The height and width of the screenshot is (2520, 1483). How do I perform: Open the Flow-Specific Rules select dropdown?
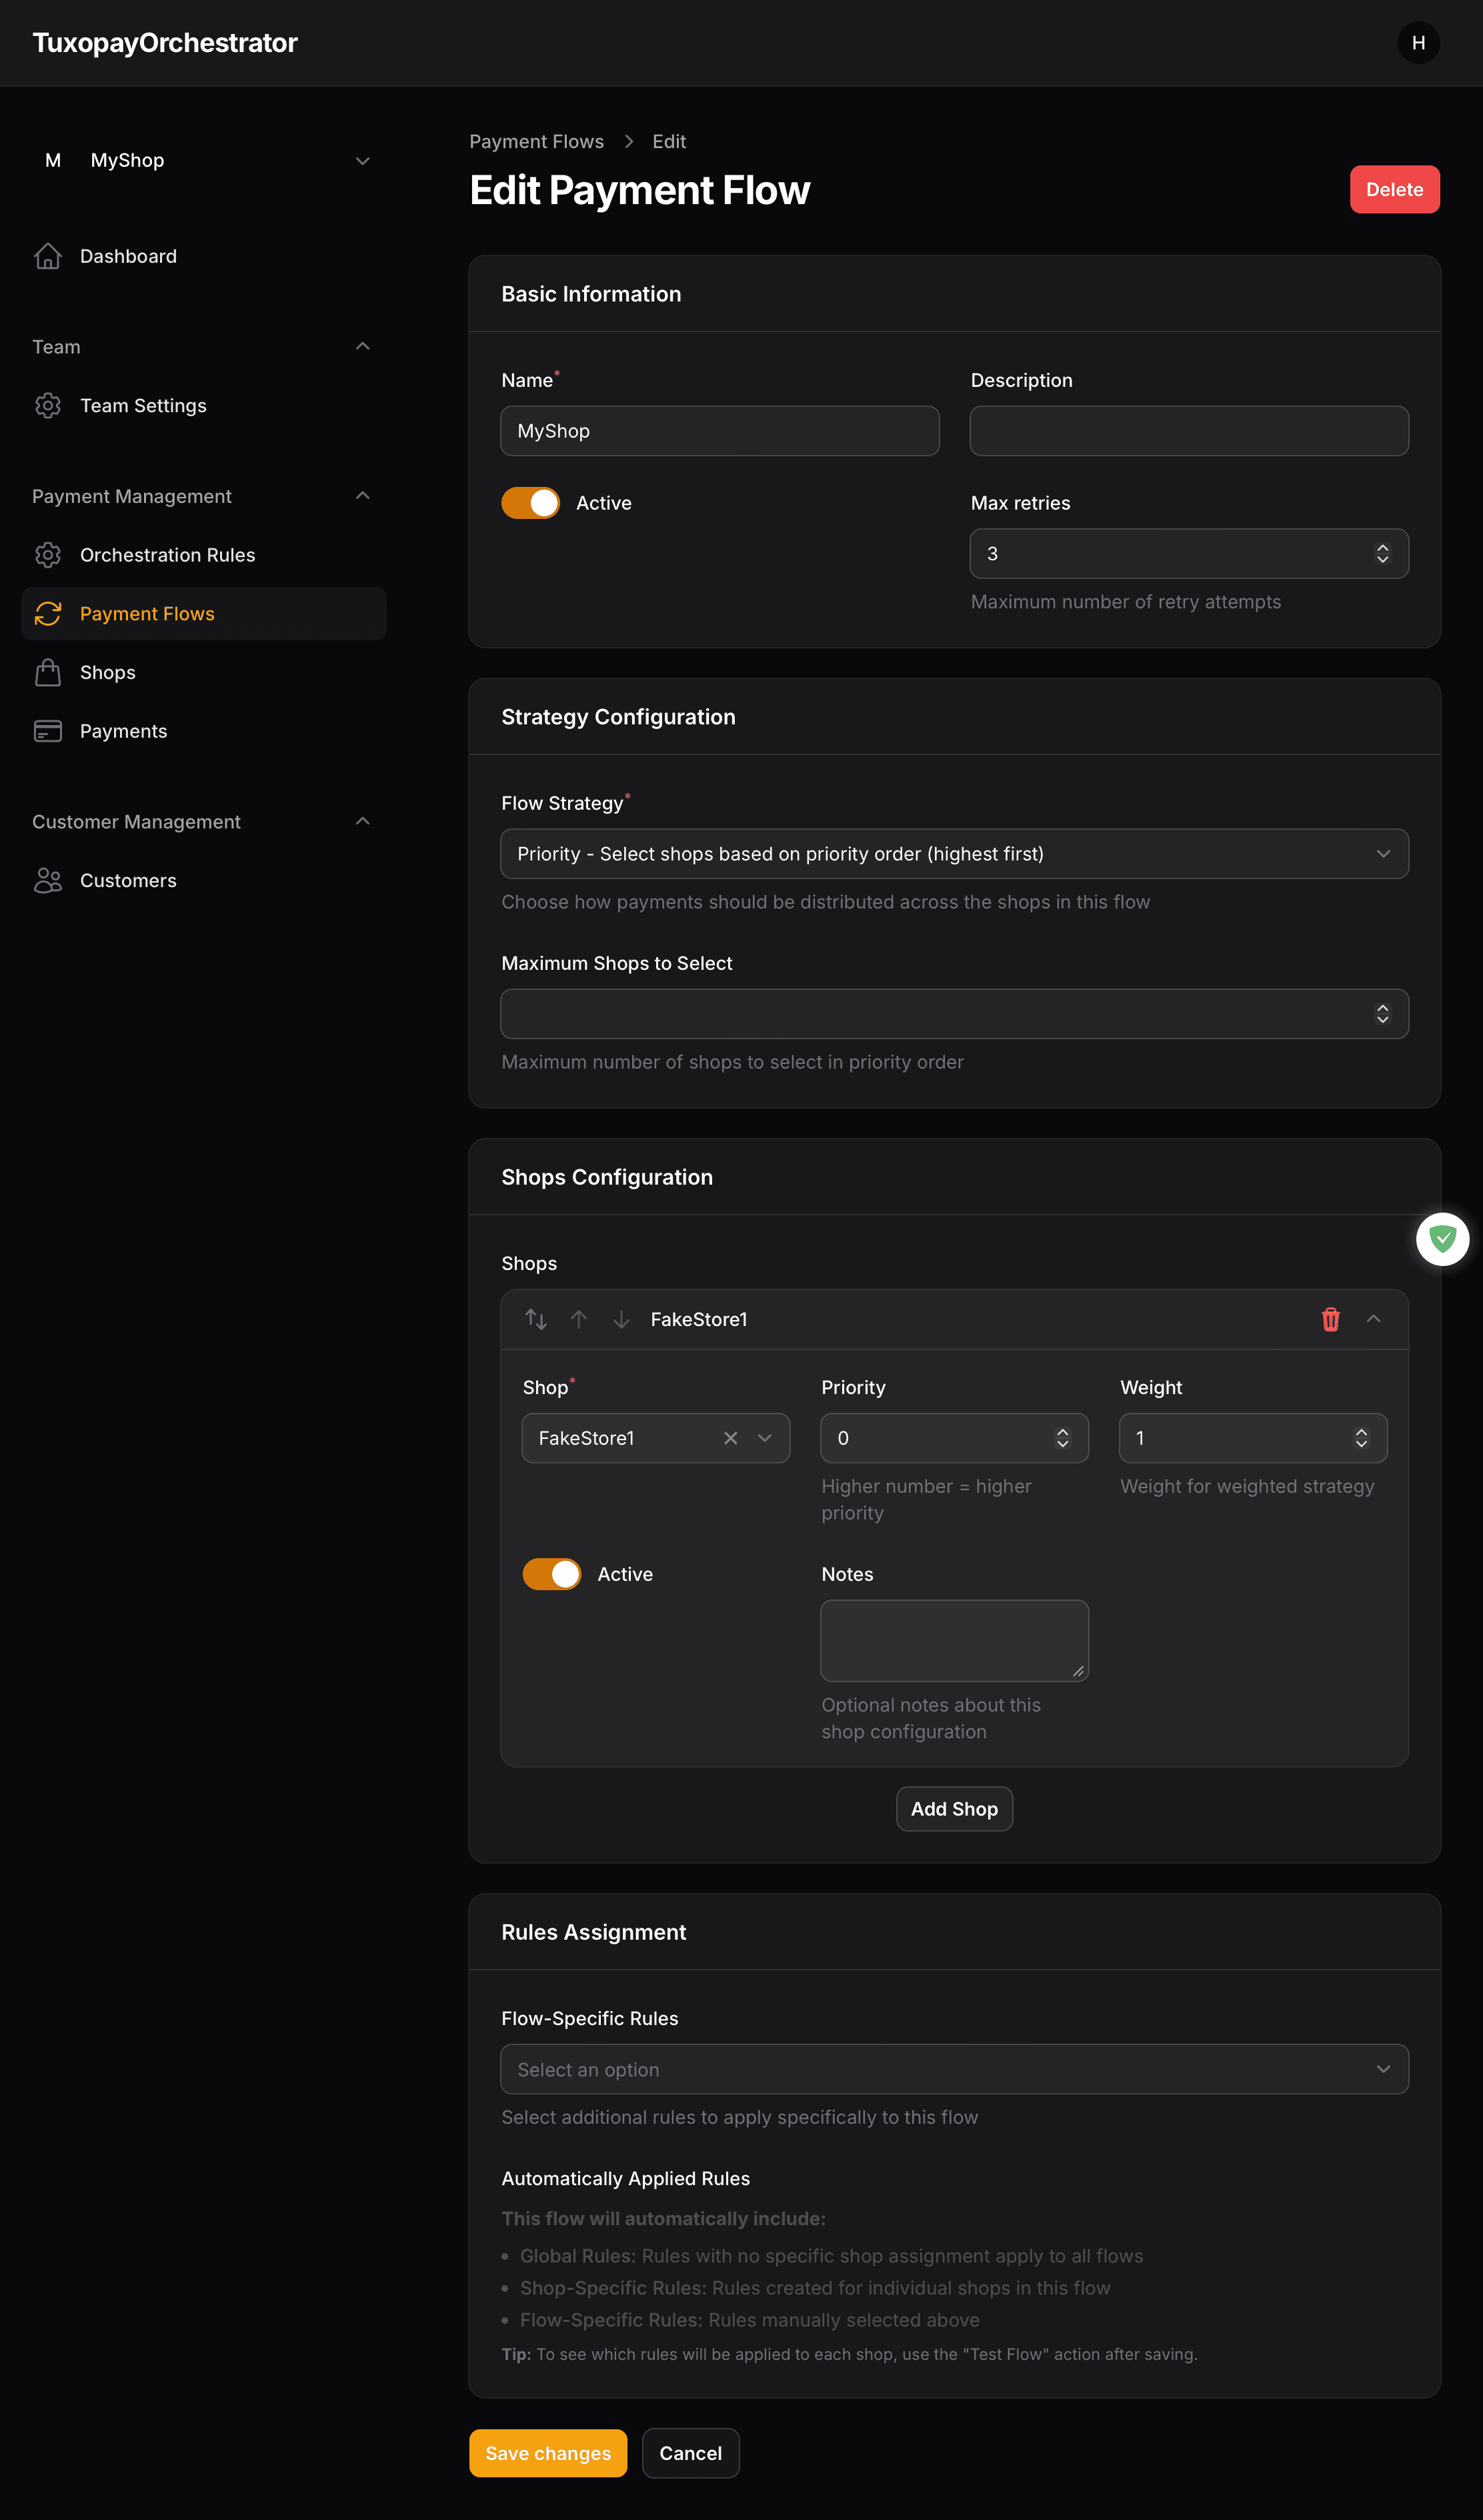click(x=954, y=2069)
